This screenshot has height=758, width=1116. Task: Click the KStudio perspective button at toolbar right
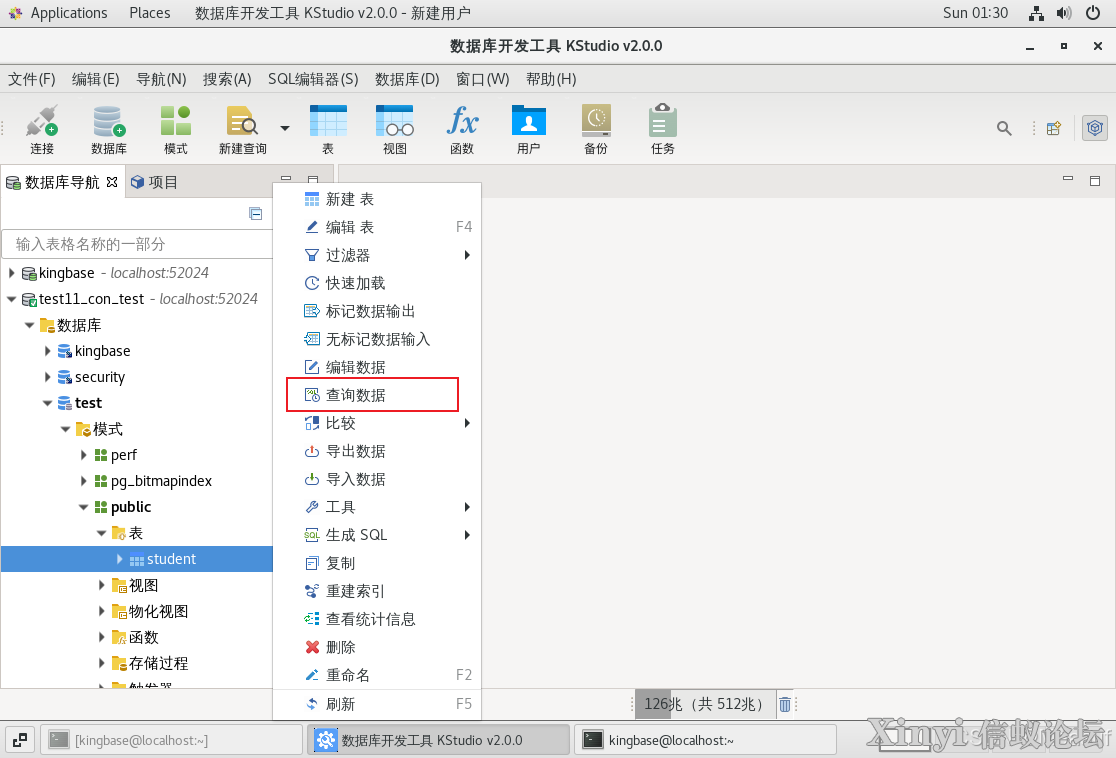tap(1095, 128)
